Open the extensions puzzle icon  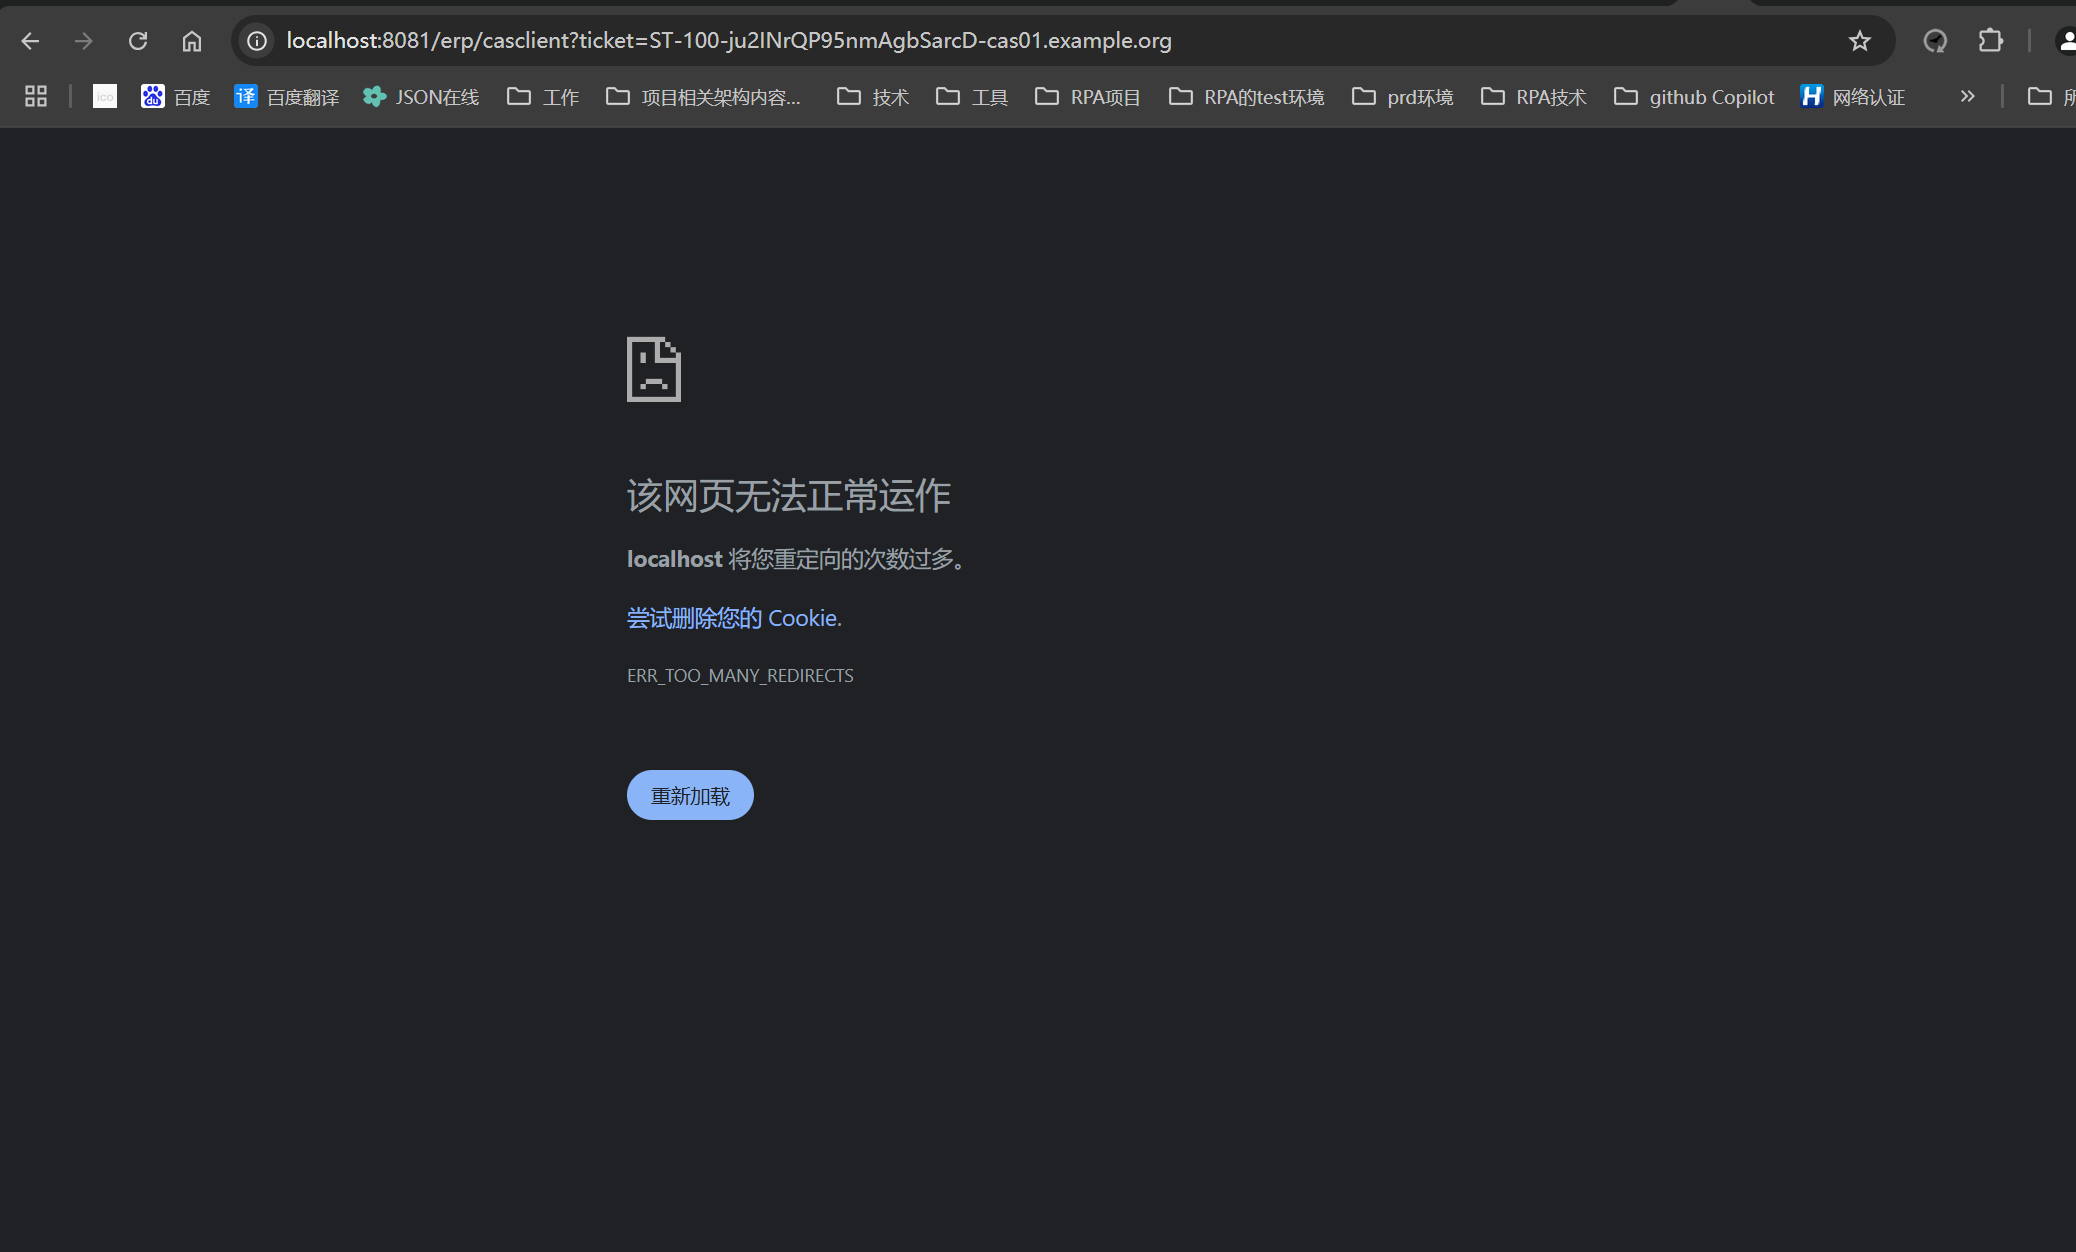click(x=1990, y=41)
